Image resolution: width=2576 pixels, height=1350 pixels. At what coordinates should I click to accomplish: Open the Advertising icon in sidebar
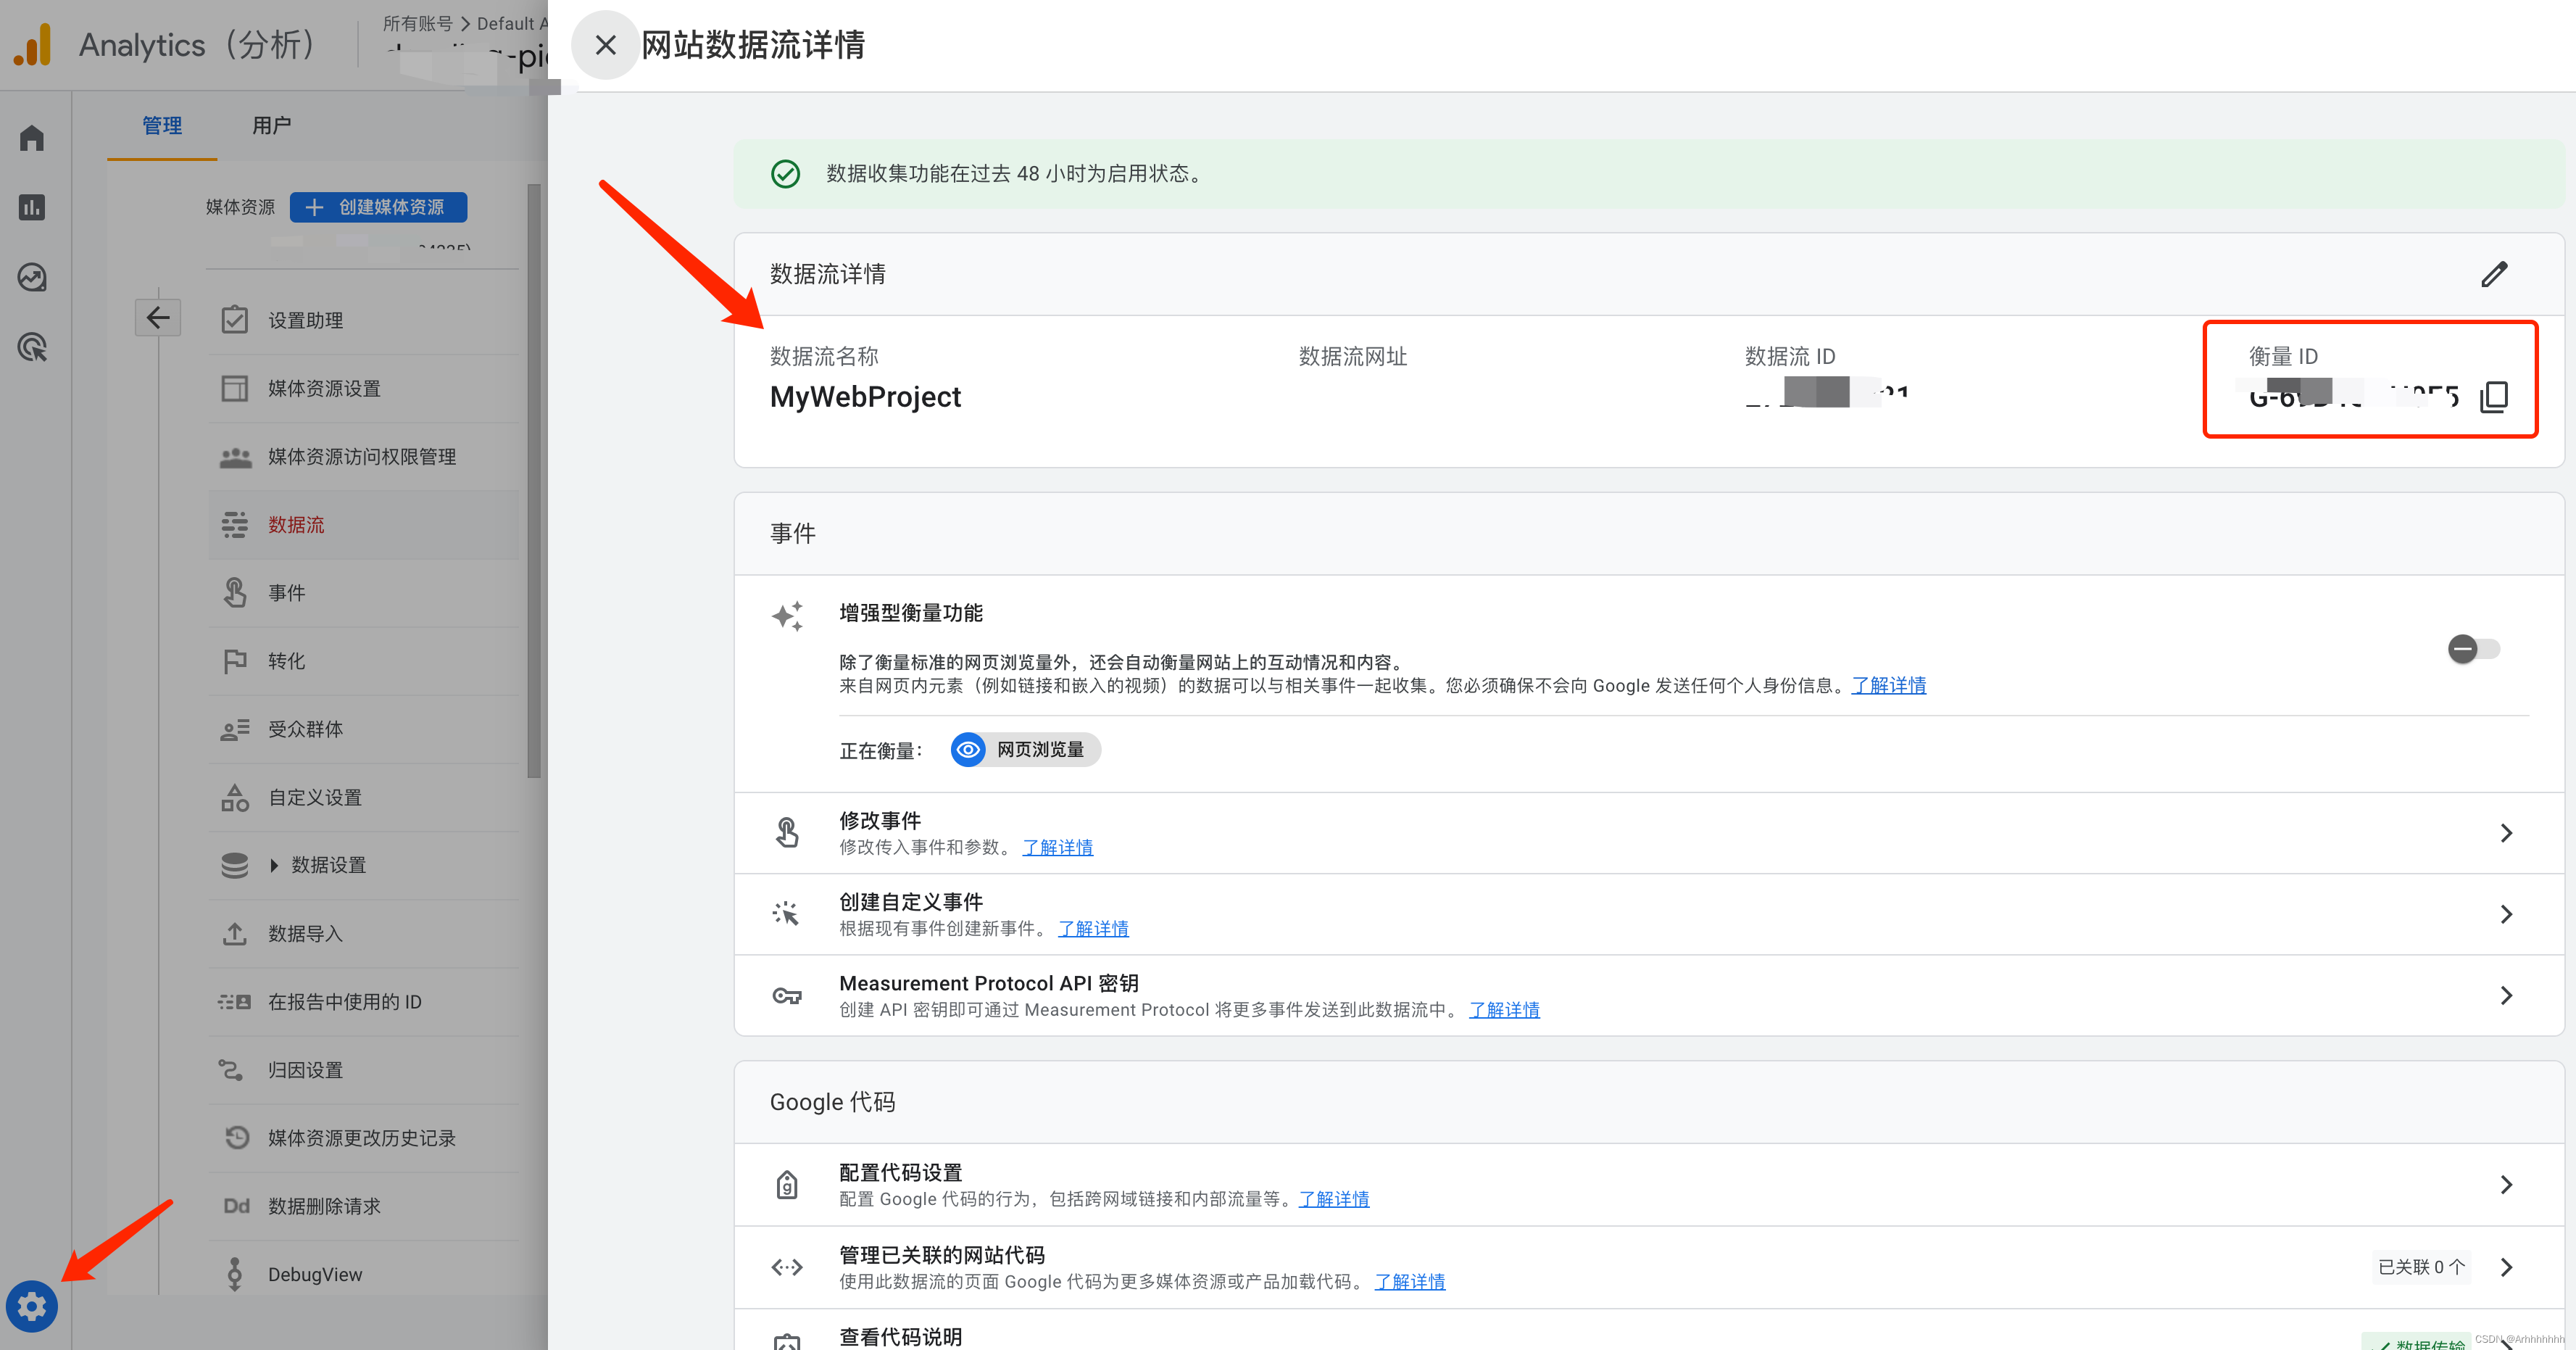(x=32, y=347)
